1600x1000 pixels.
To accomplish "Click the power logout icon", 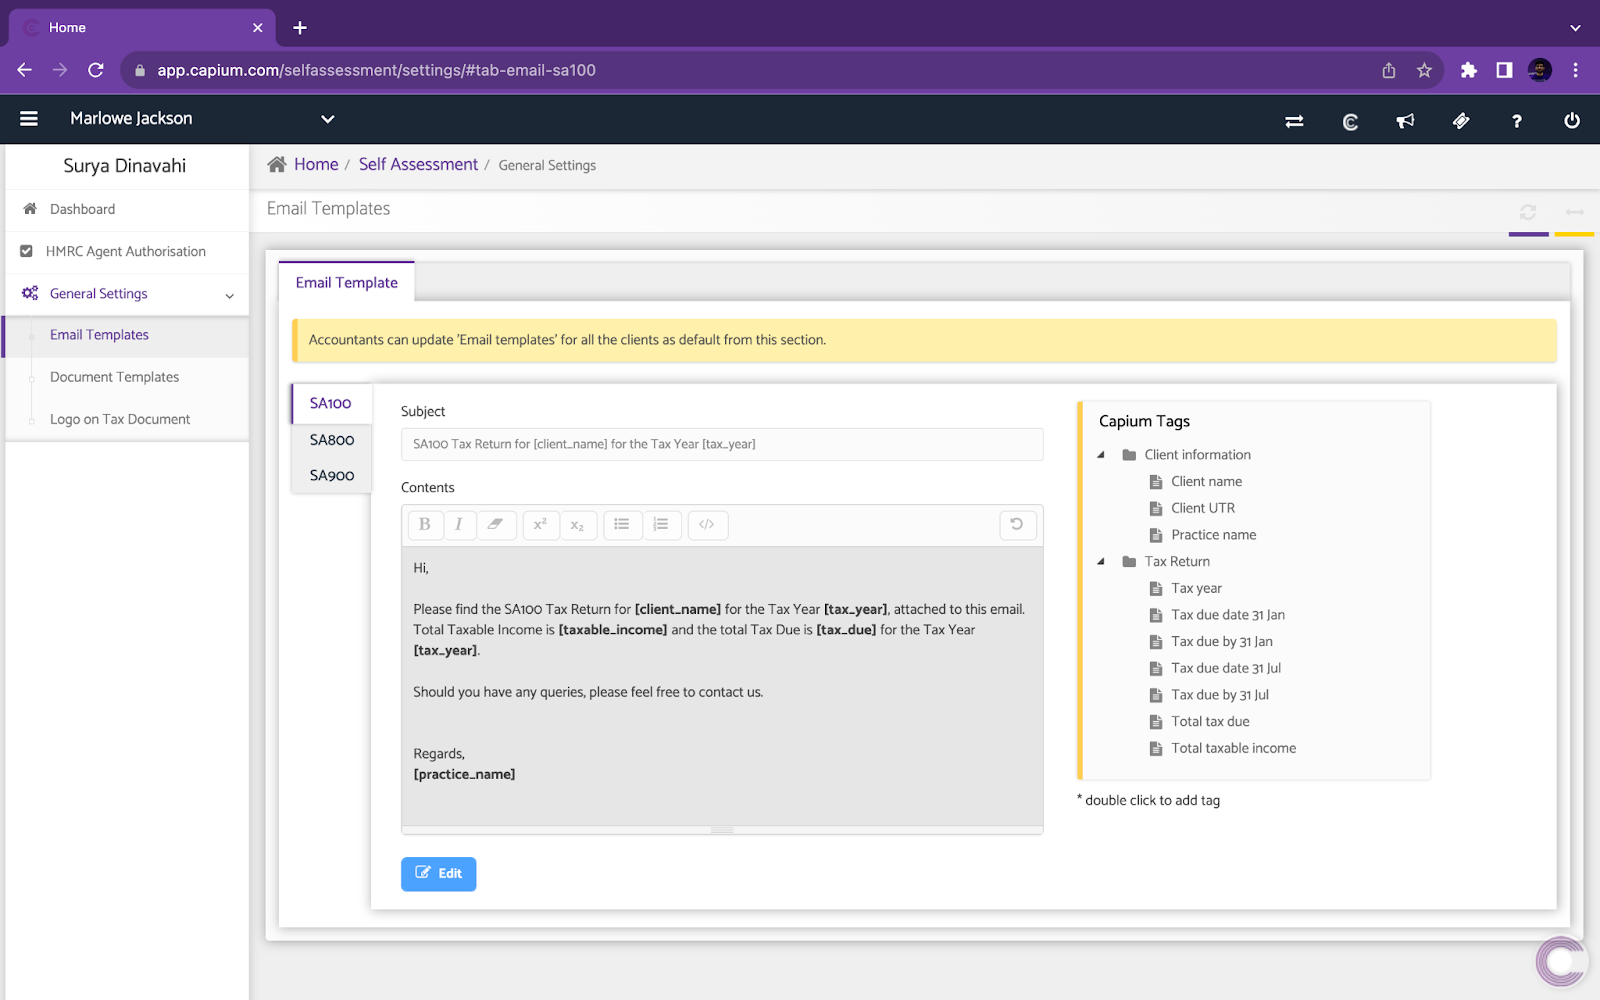I will tap(1572, 121).
